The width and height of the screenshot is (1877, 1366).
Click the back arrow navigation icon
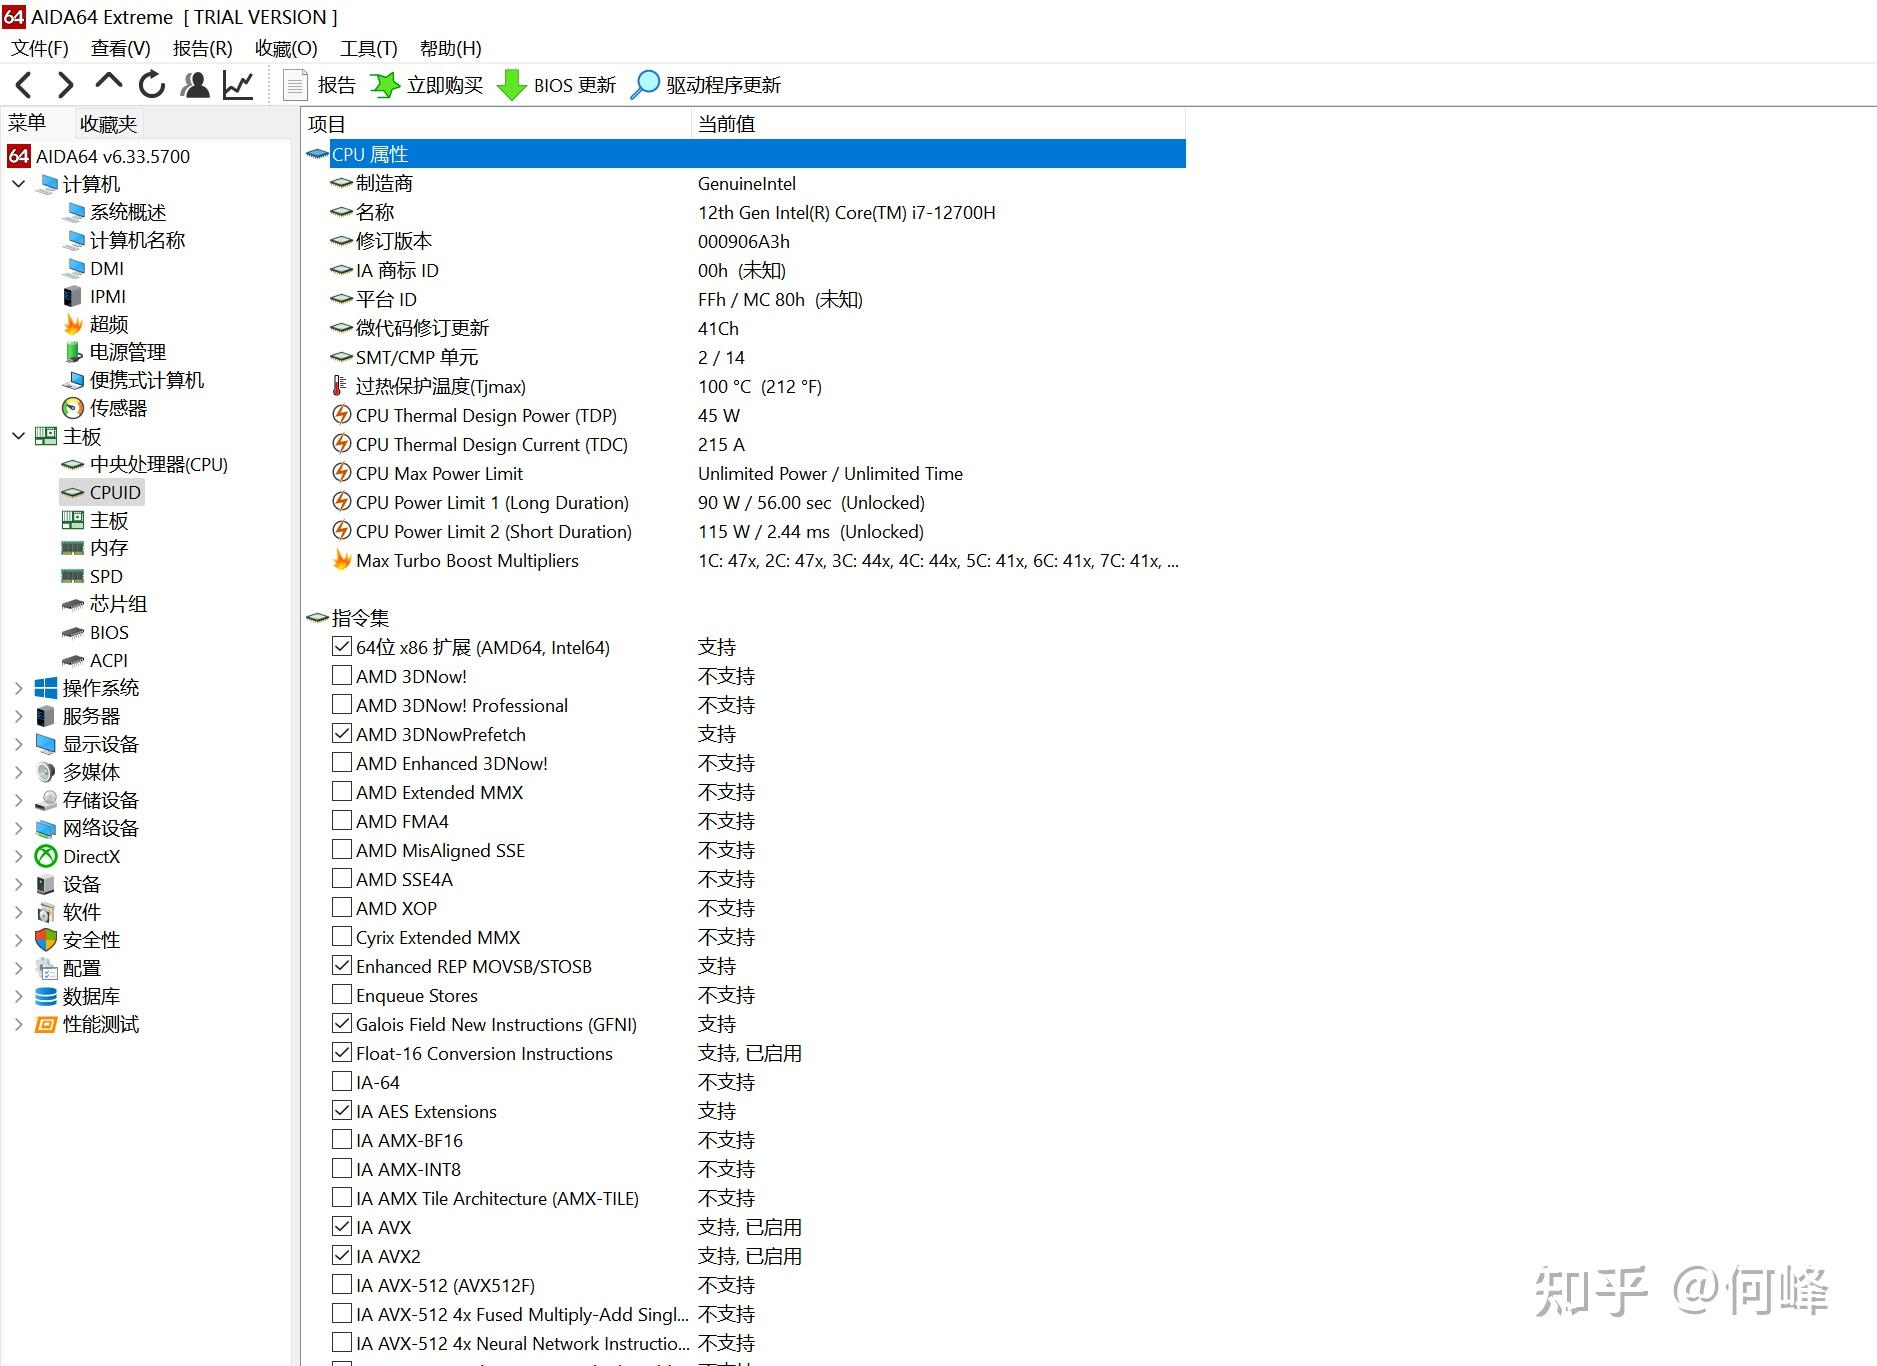22,85
